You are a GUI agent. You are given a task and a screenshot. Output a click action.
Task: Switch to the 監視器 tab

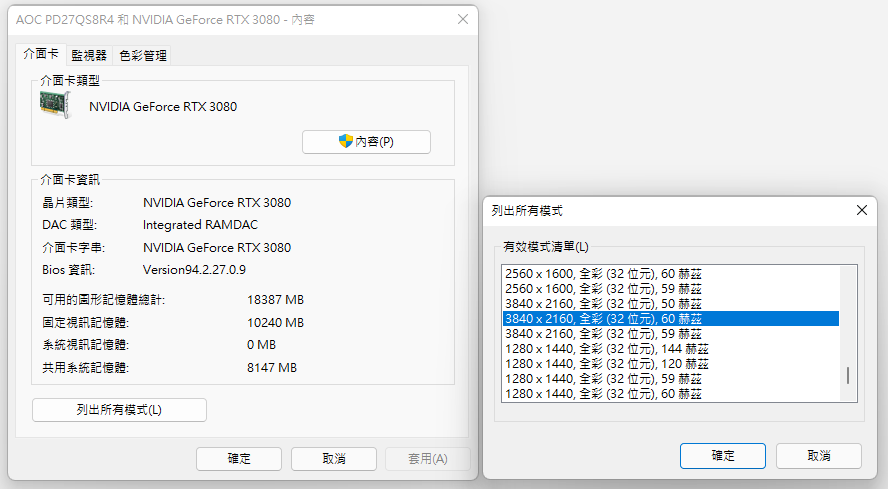(89, 56)
